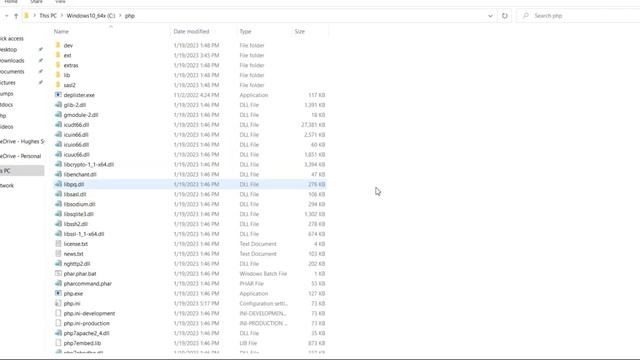This screenshot has width=640, height=360.
Task: Sort files by Name column header
Action: (61, 31)
